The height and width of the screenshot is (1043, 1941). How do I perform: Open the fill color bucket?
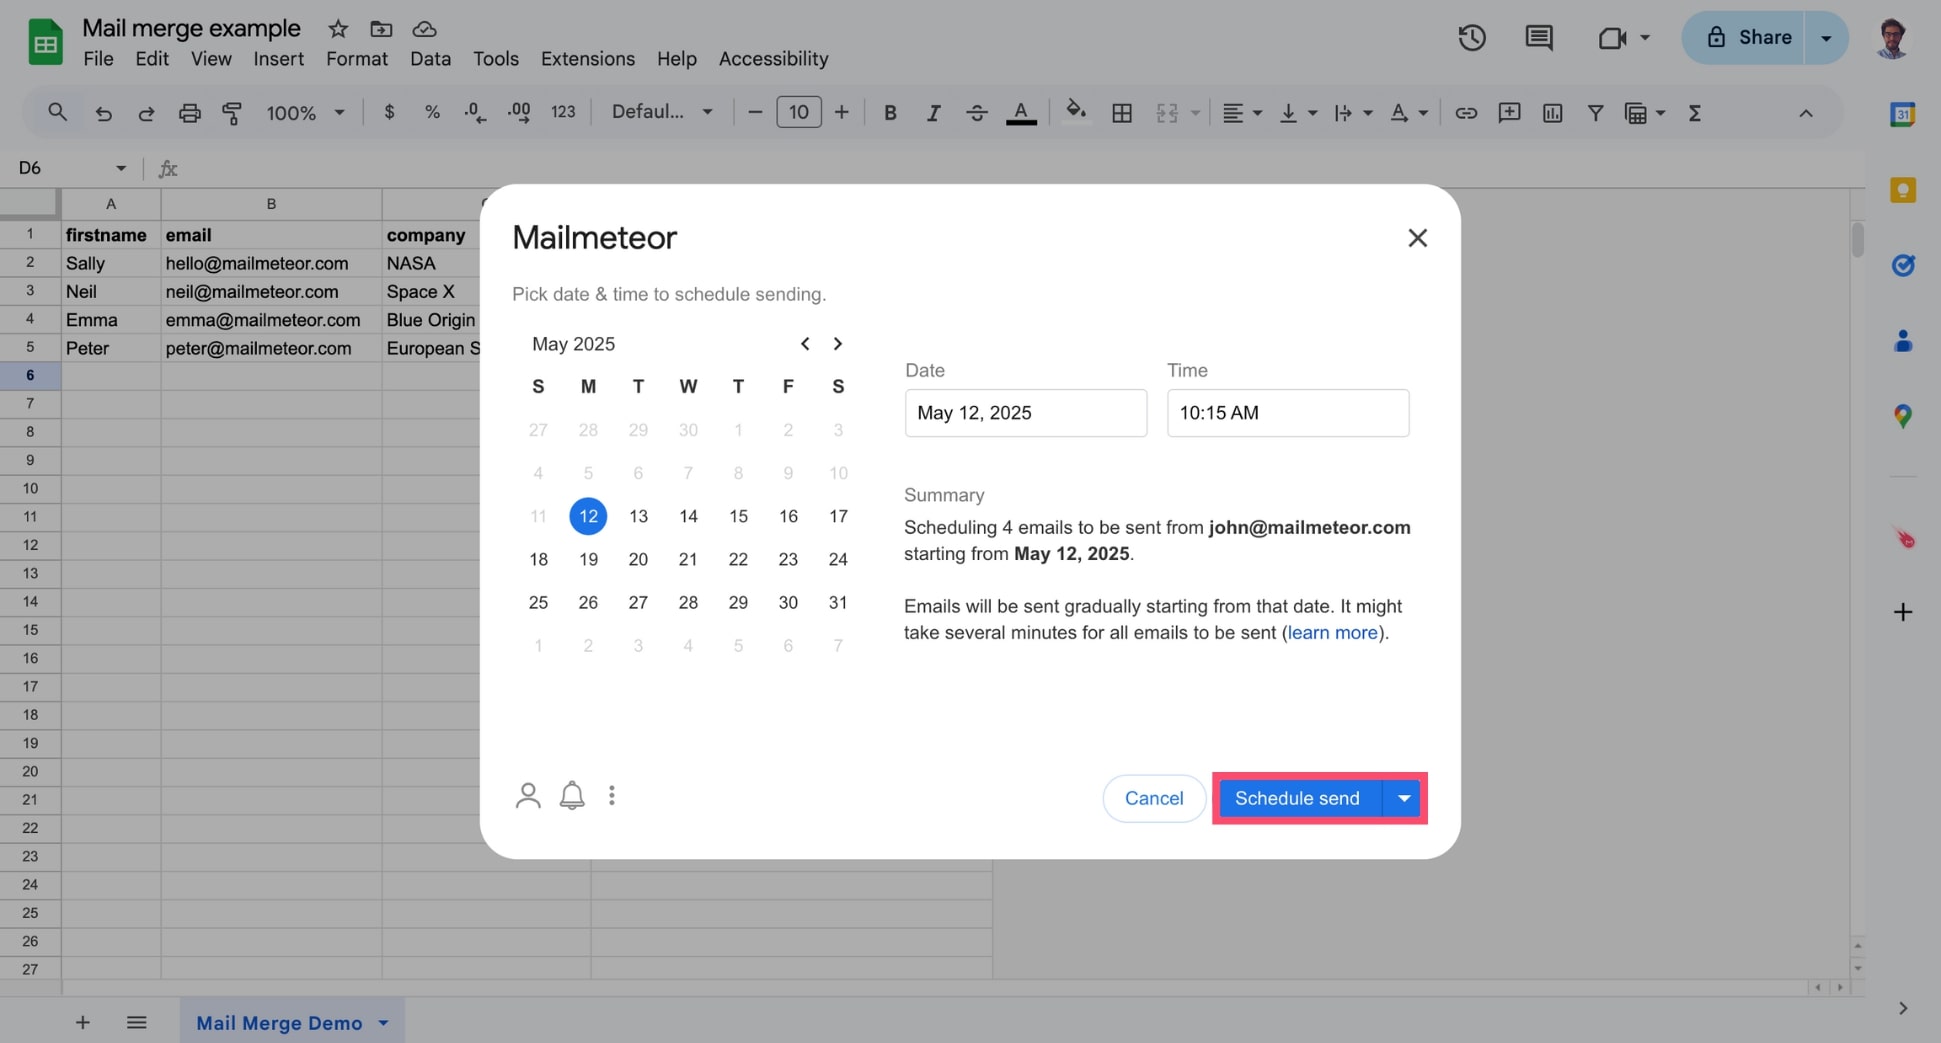(1076, 112)
